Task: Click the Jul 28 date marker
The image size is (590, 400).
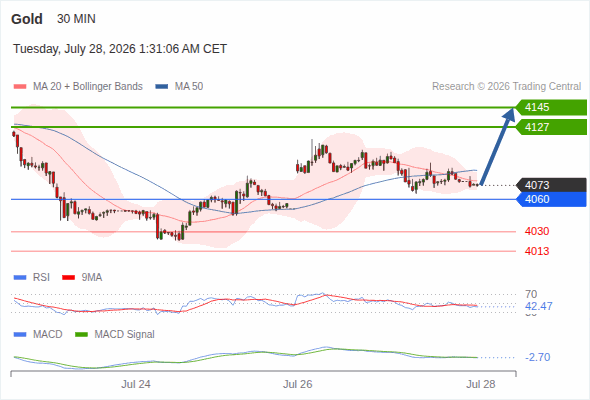Action: click(481, 384)
